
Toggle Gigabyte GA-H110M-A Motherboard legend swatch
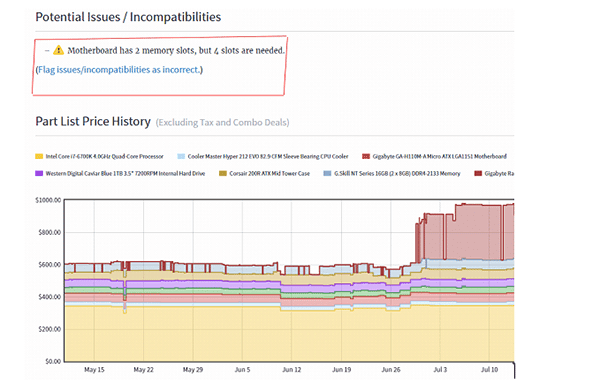366,156
